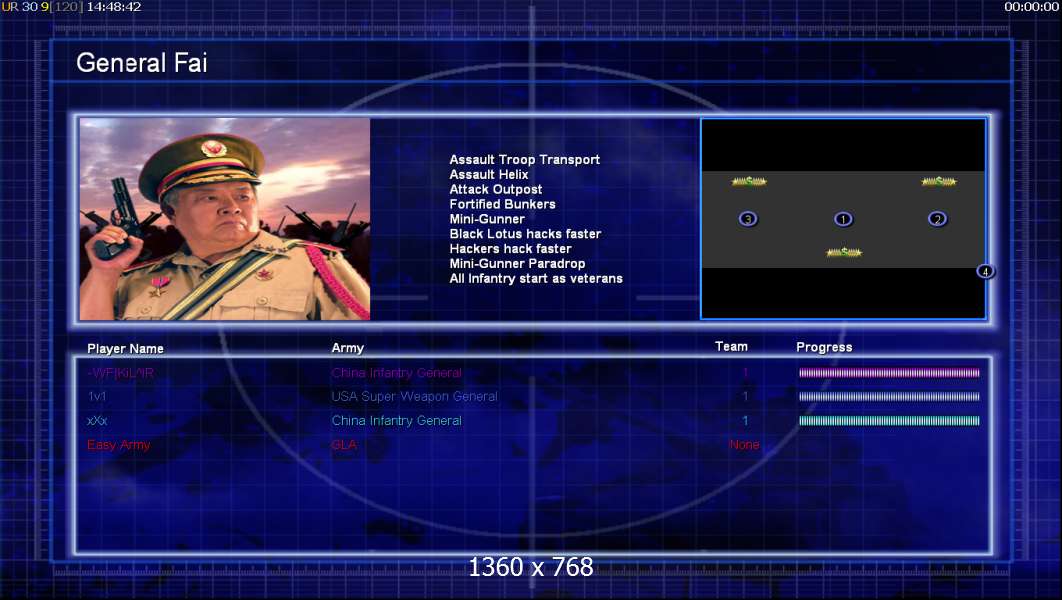The image size is (1062, 600).
Task: Click the 'Player Name' column header
Action: (125, 349)
